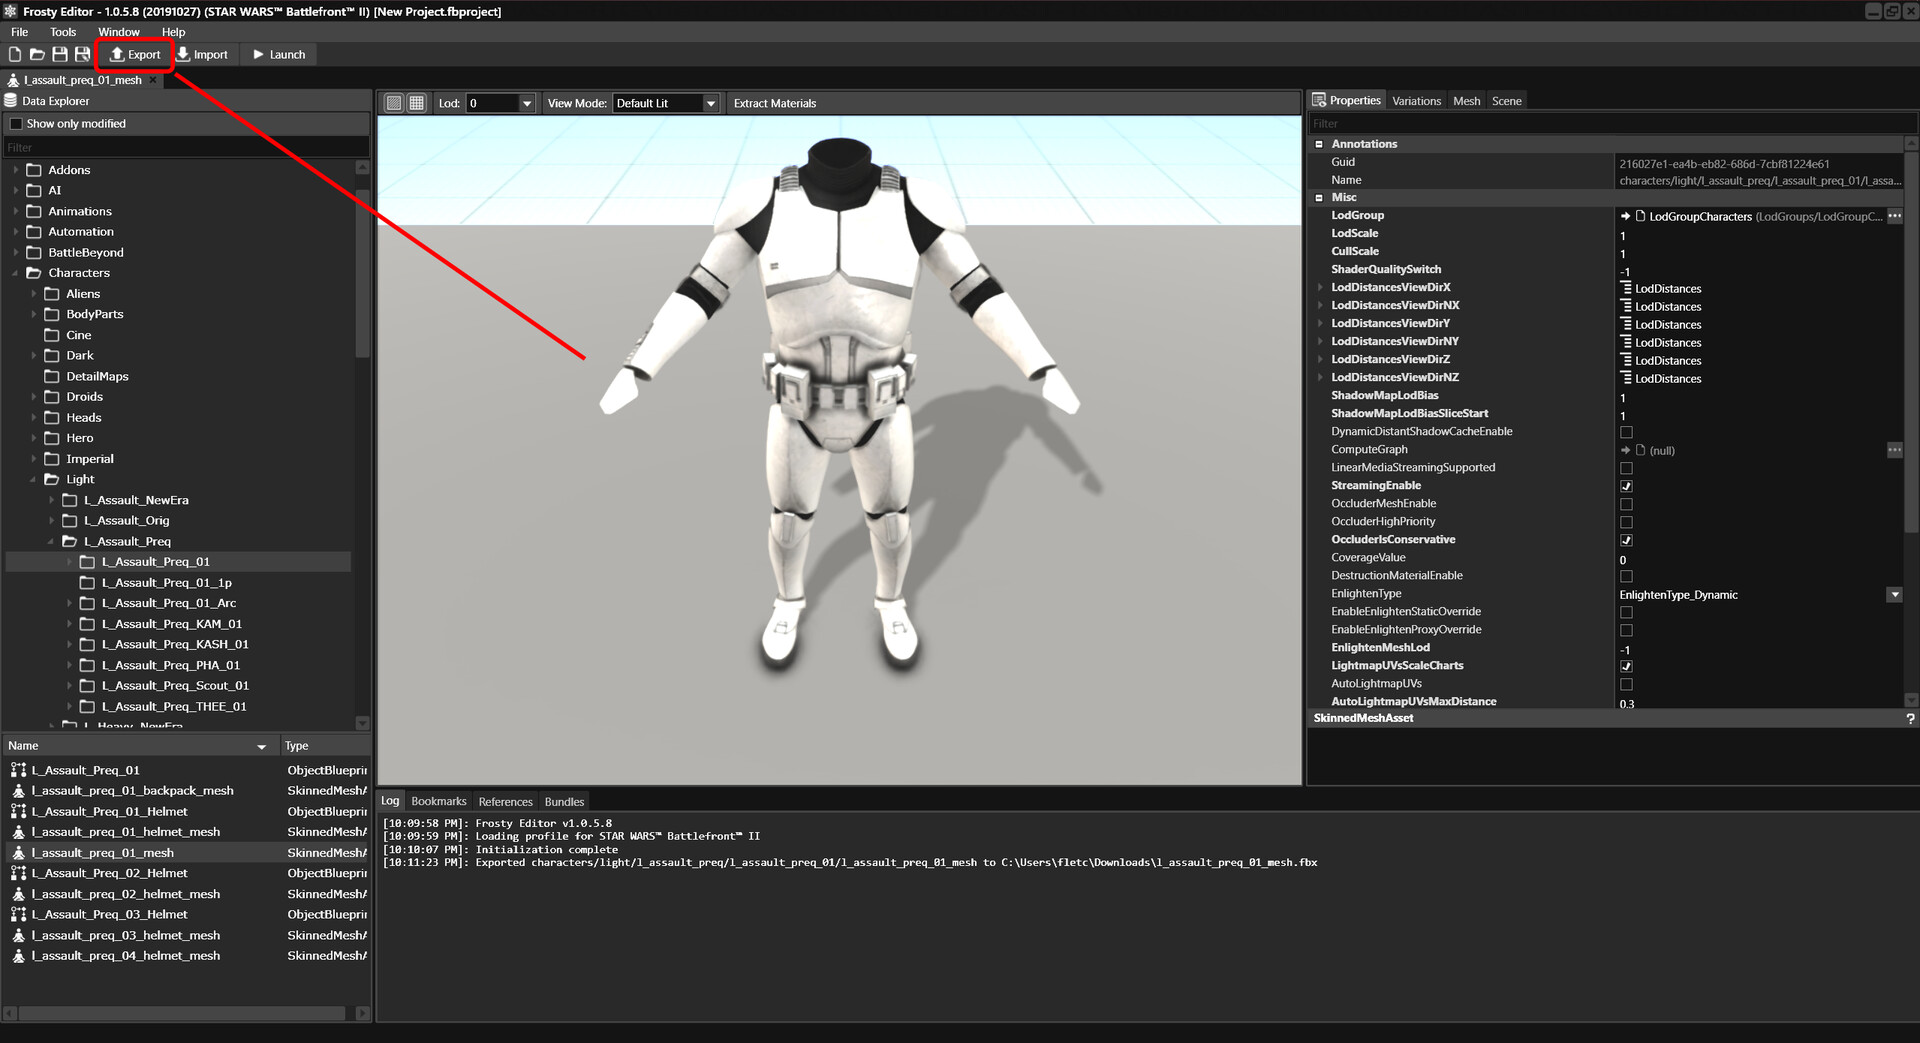The width and height of the screenshot is (1920, 1043).
Task: Select the L_Assault_Preq_KAM_01 folder icon
Action: point(87,624)
